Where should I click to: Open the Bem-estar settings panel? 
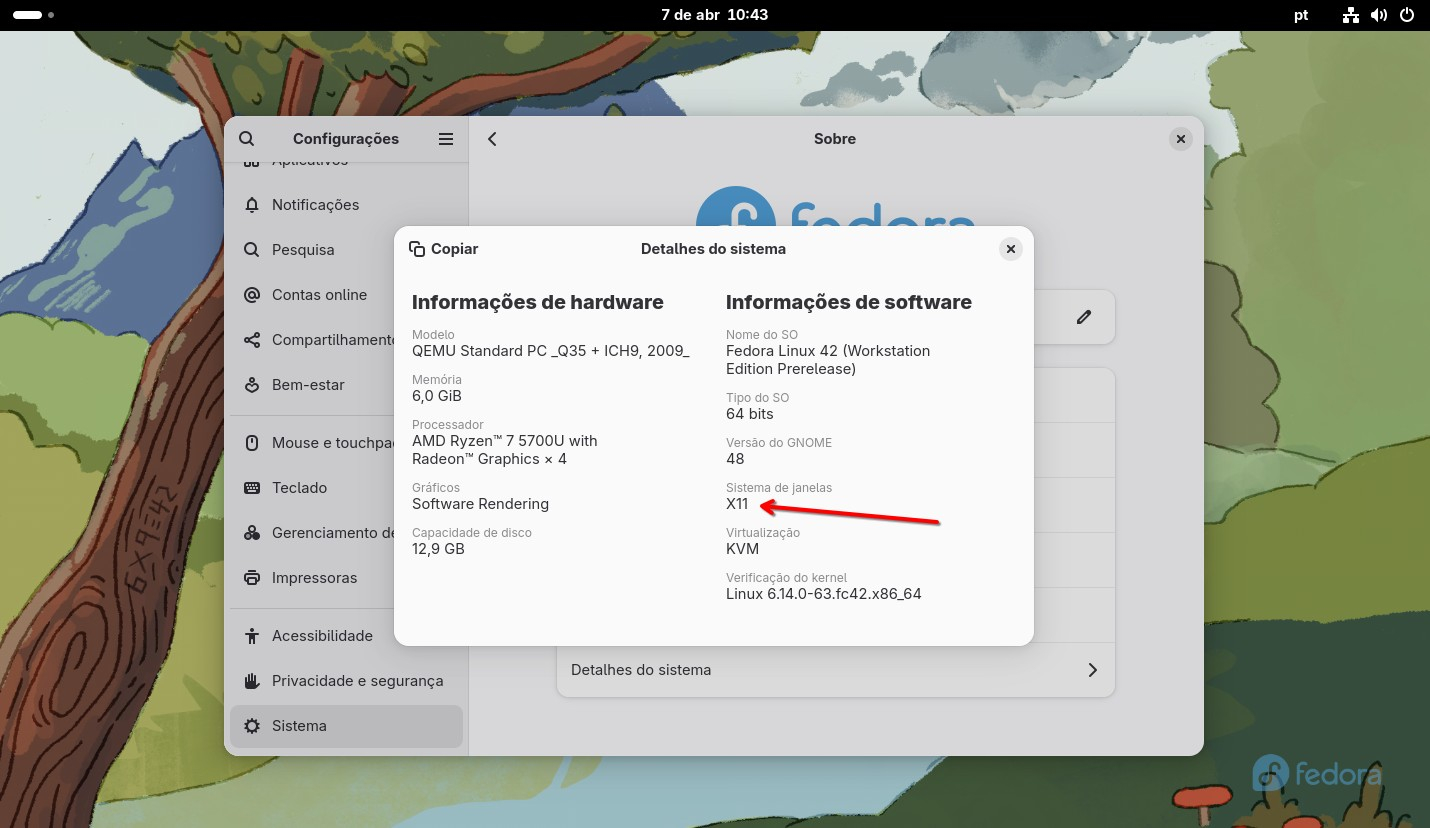click(x=308, y=385)
